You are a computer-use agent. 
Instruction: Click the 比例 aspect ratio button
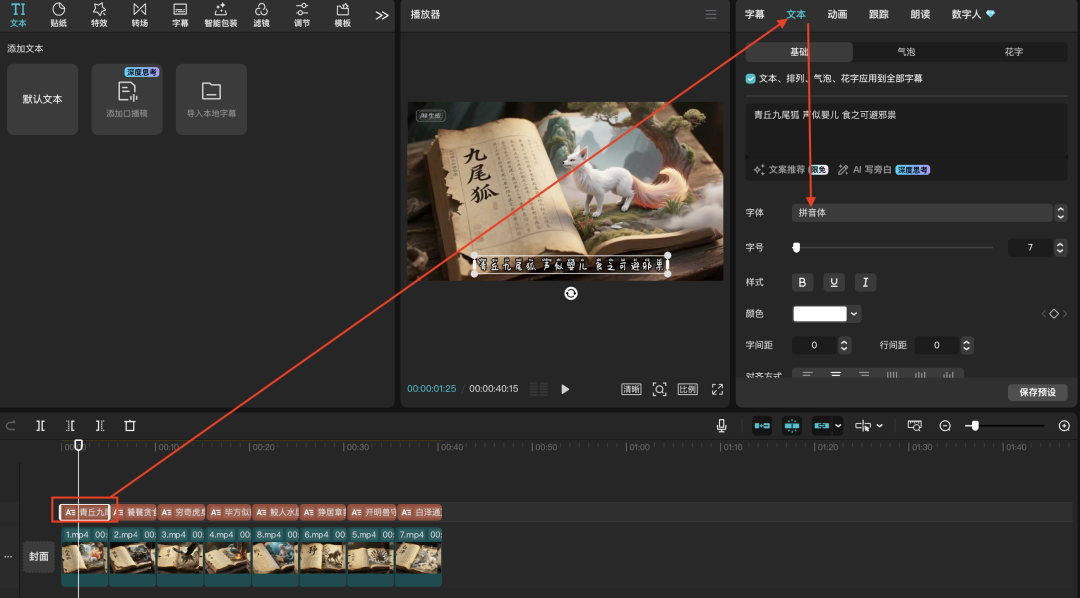[x=687, y=389]
